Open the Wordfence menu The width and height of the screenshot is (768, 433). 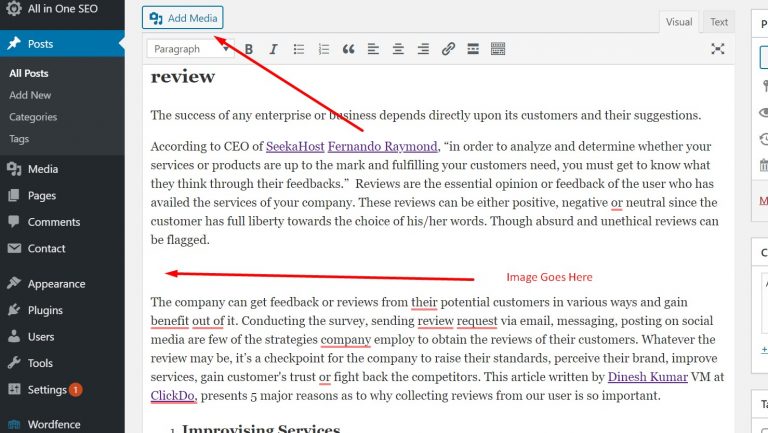coord(62,424)
